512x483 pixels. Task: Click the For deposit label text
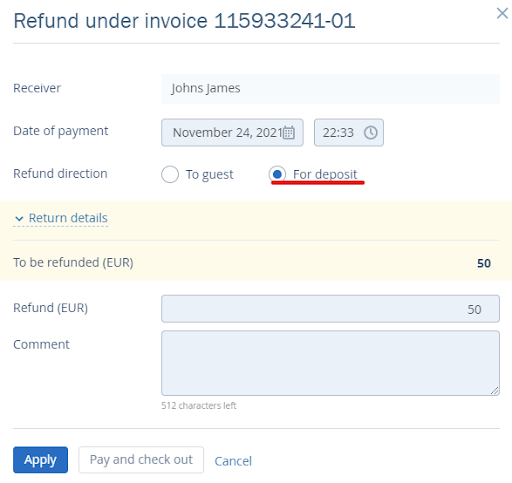[x=325, y=174]
